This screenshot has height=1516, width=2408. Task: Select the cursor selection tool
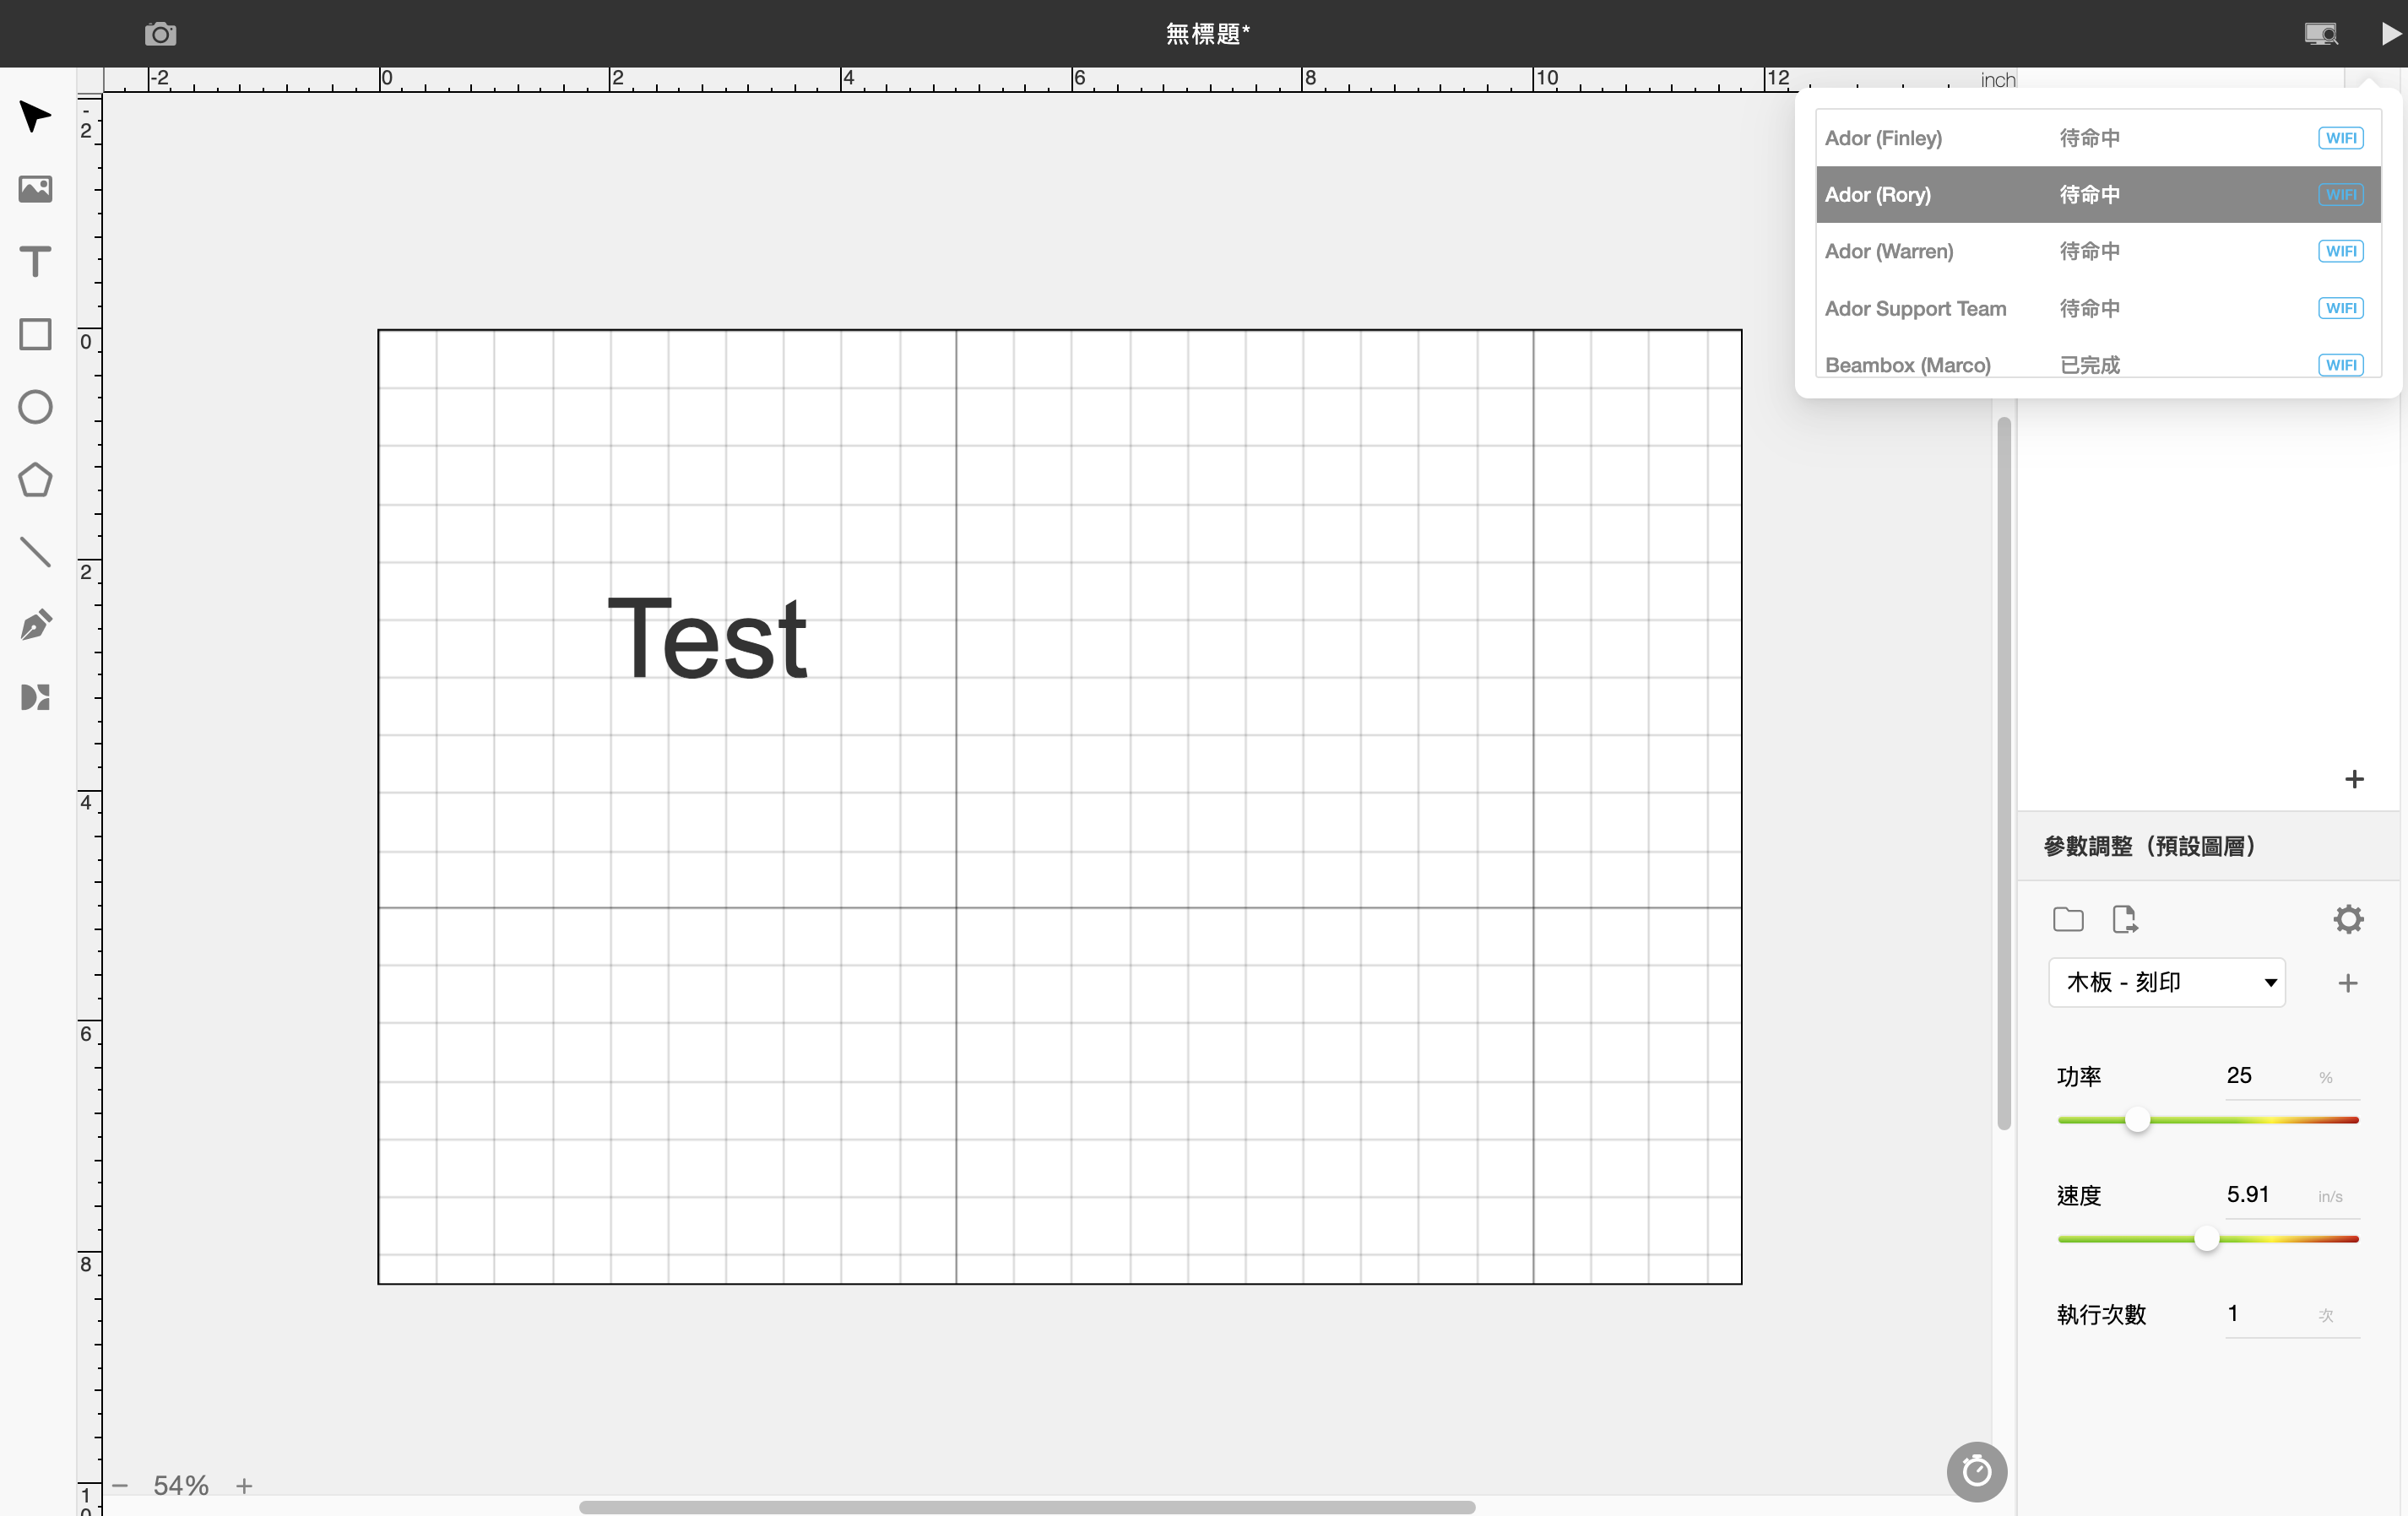click(36, 116)
